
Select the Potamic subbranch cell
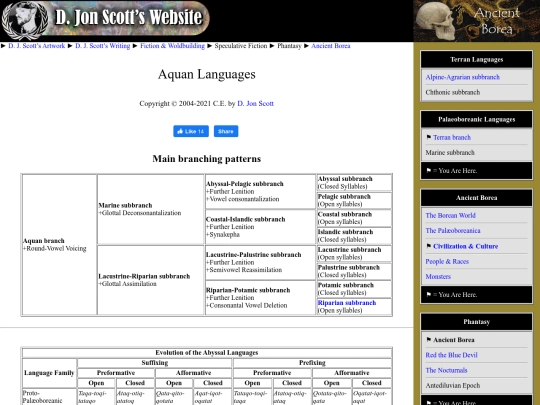(x=354, y=289)
